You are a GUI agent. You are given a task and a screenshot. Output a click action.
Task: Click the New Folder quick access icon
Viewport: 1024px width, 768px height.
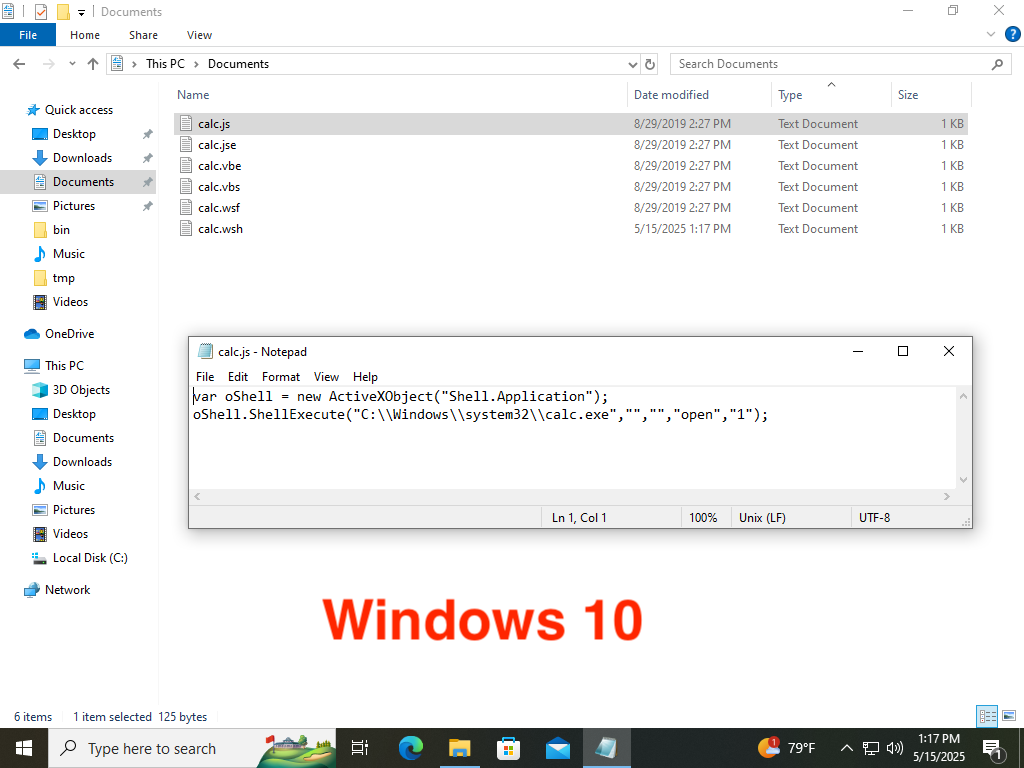coord(63,11)
